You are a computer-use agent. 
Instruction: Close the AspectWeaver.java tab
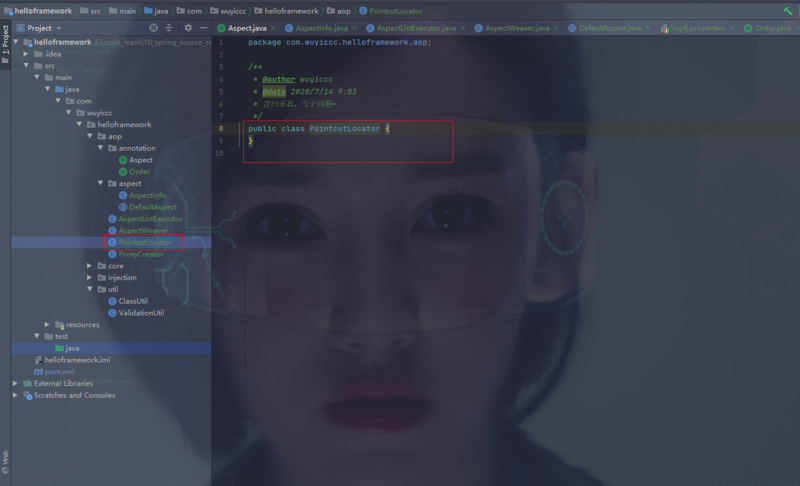[556, 28]
